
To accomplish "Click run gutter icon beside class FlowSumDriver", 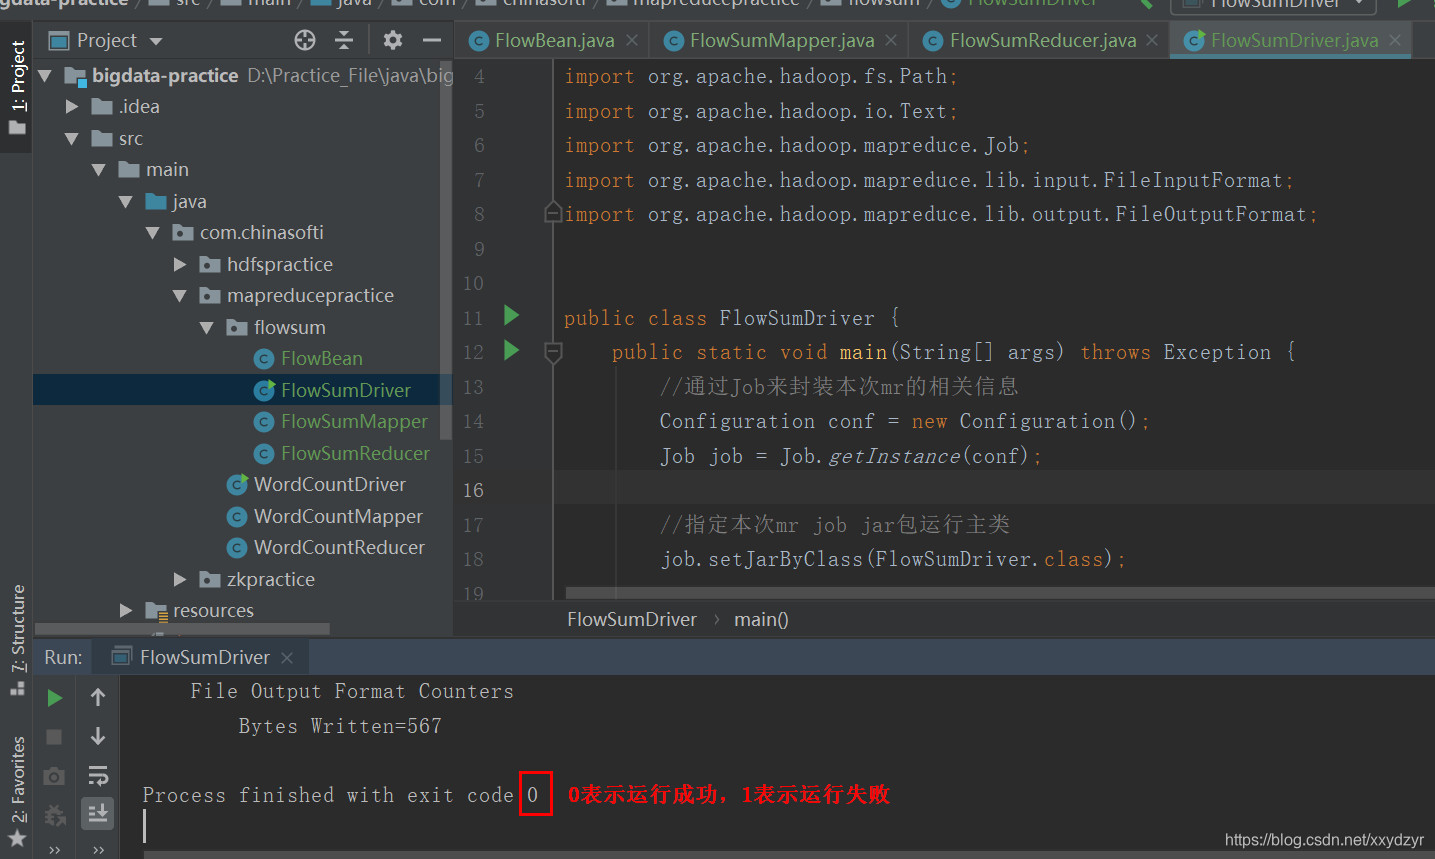I will pos(511,316).
